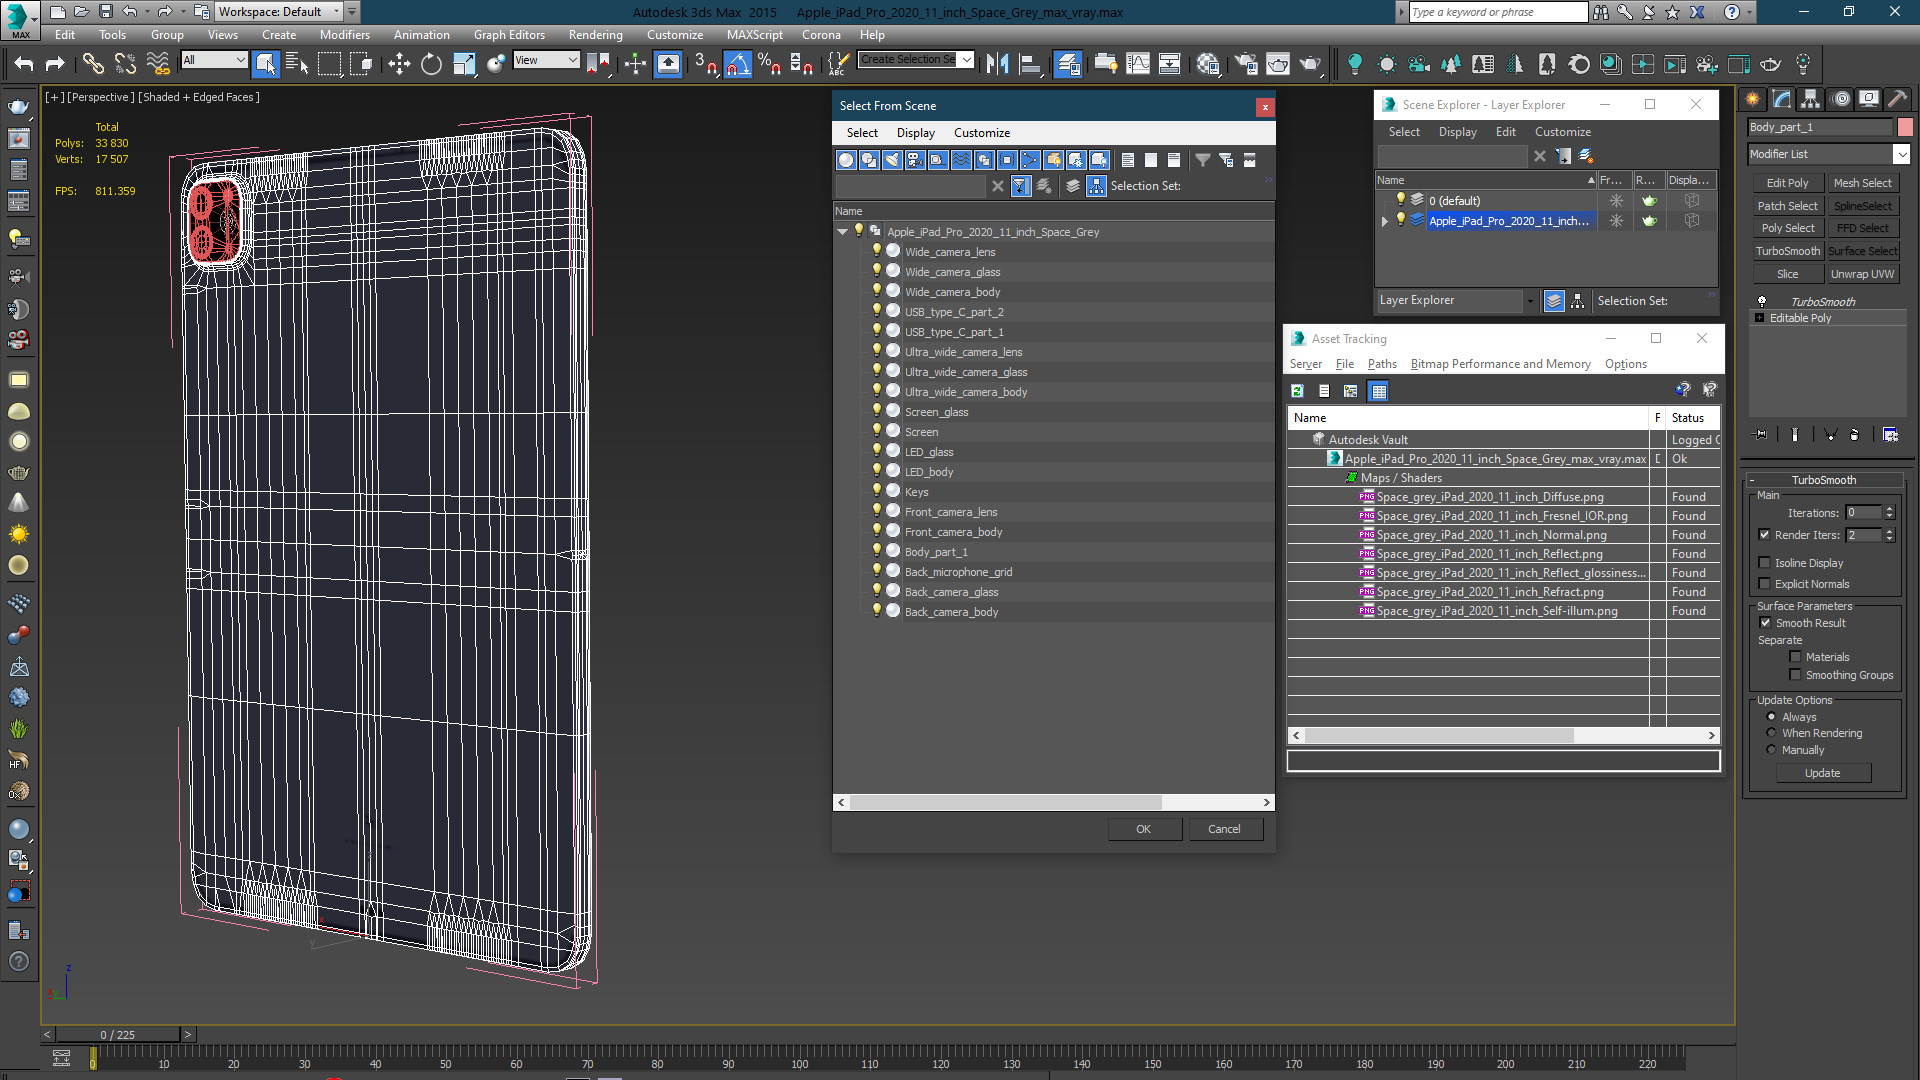Click OK in Select From Scene dialog
This screenshot has width=1920, height=1080.
point(1144,829)
